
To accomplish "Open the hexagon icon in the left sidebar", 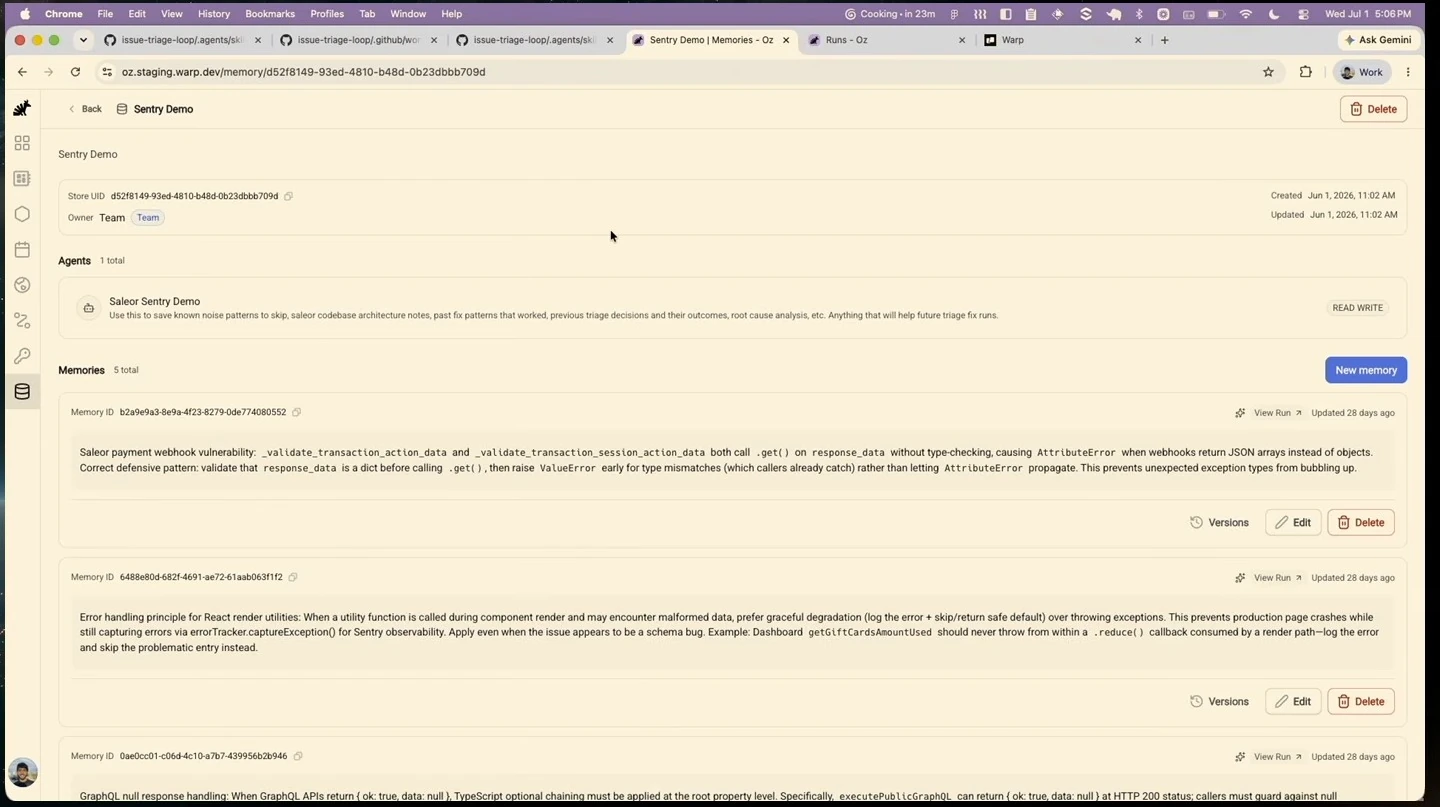I will click(x=22, y=214).
